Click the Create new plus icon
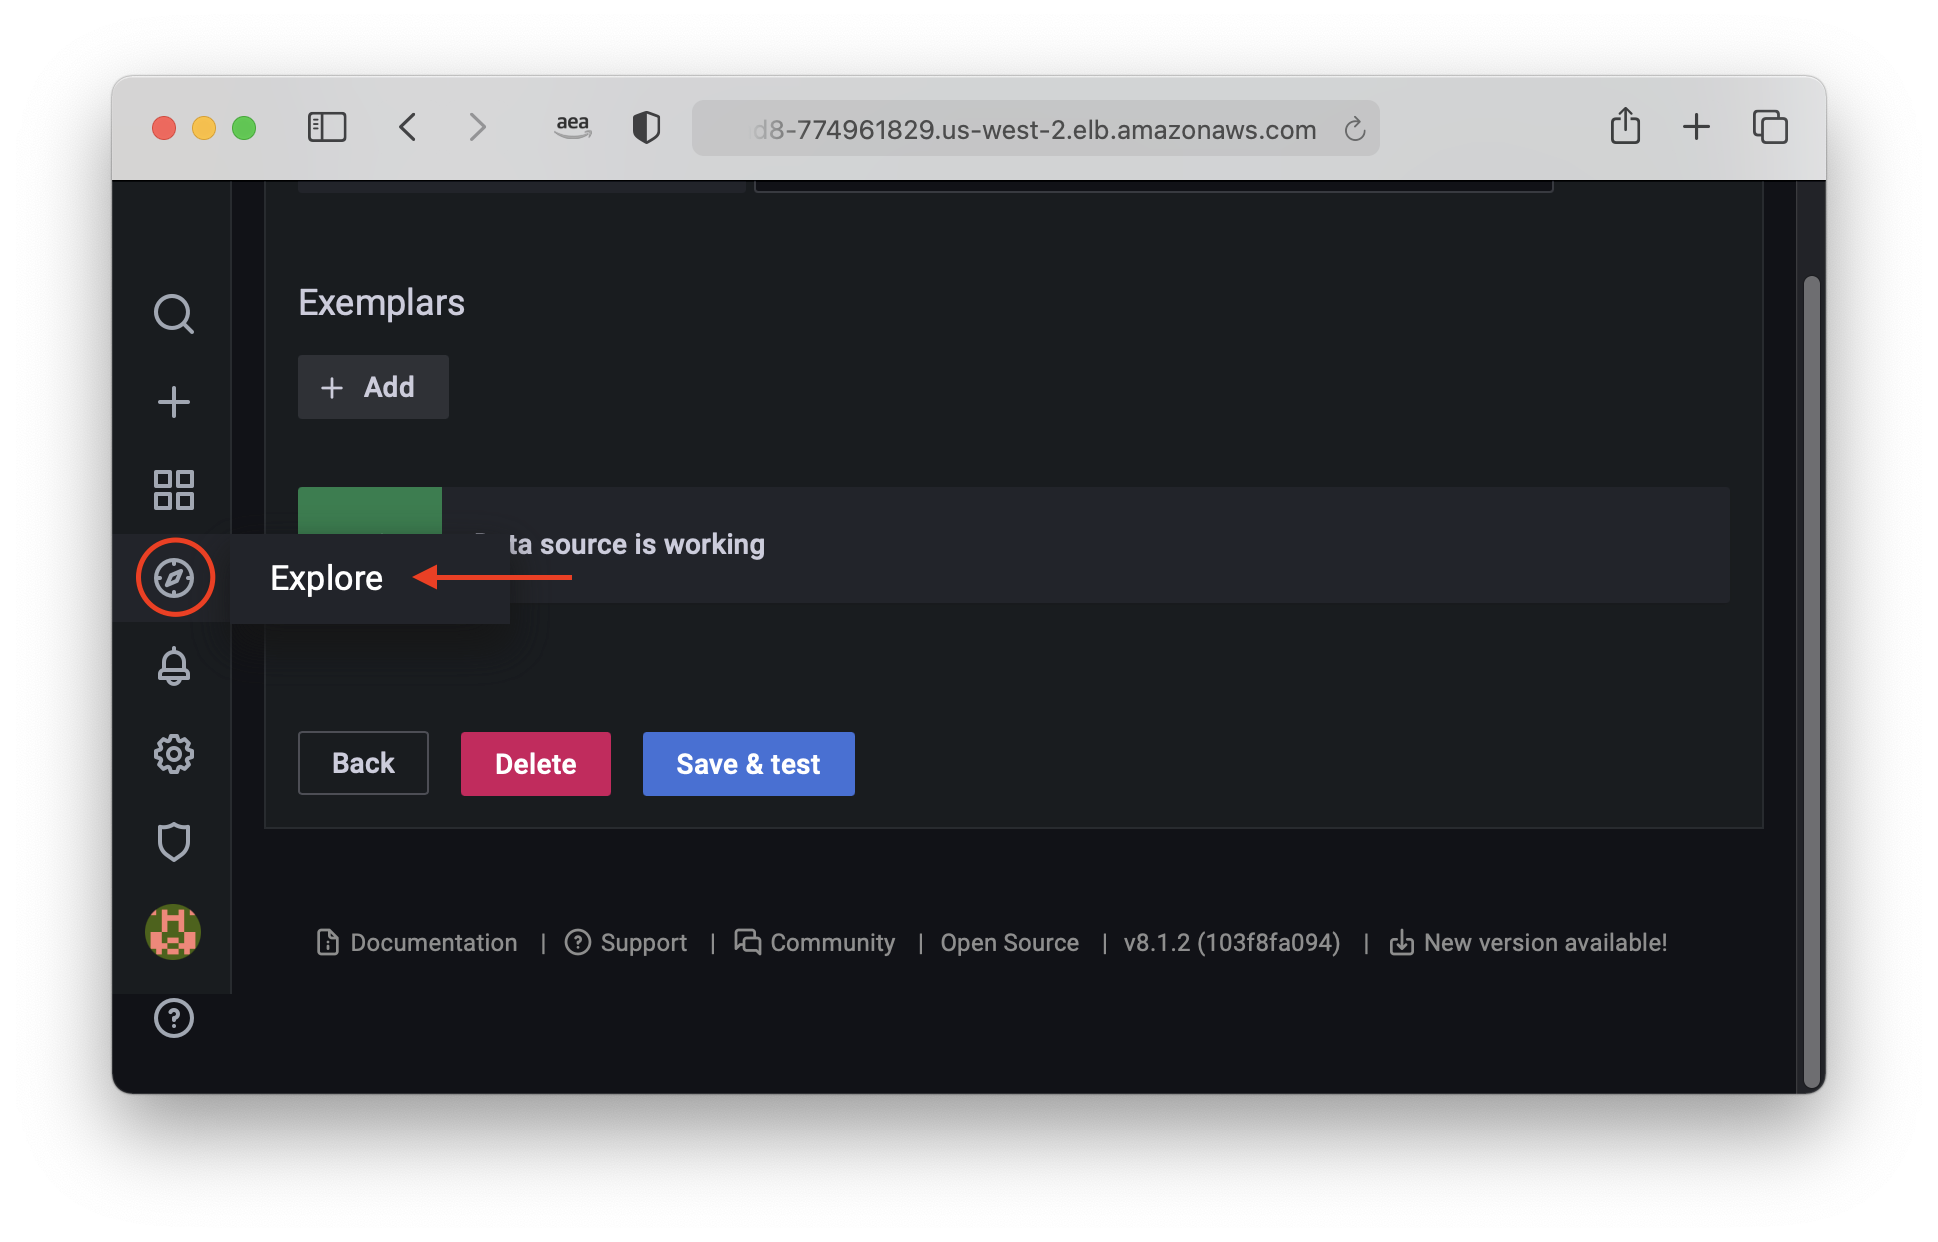Image resolution: width=1938 pixels, height=1242 pixels. coord(174,400)
